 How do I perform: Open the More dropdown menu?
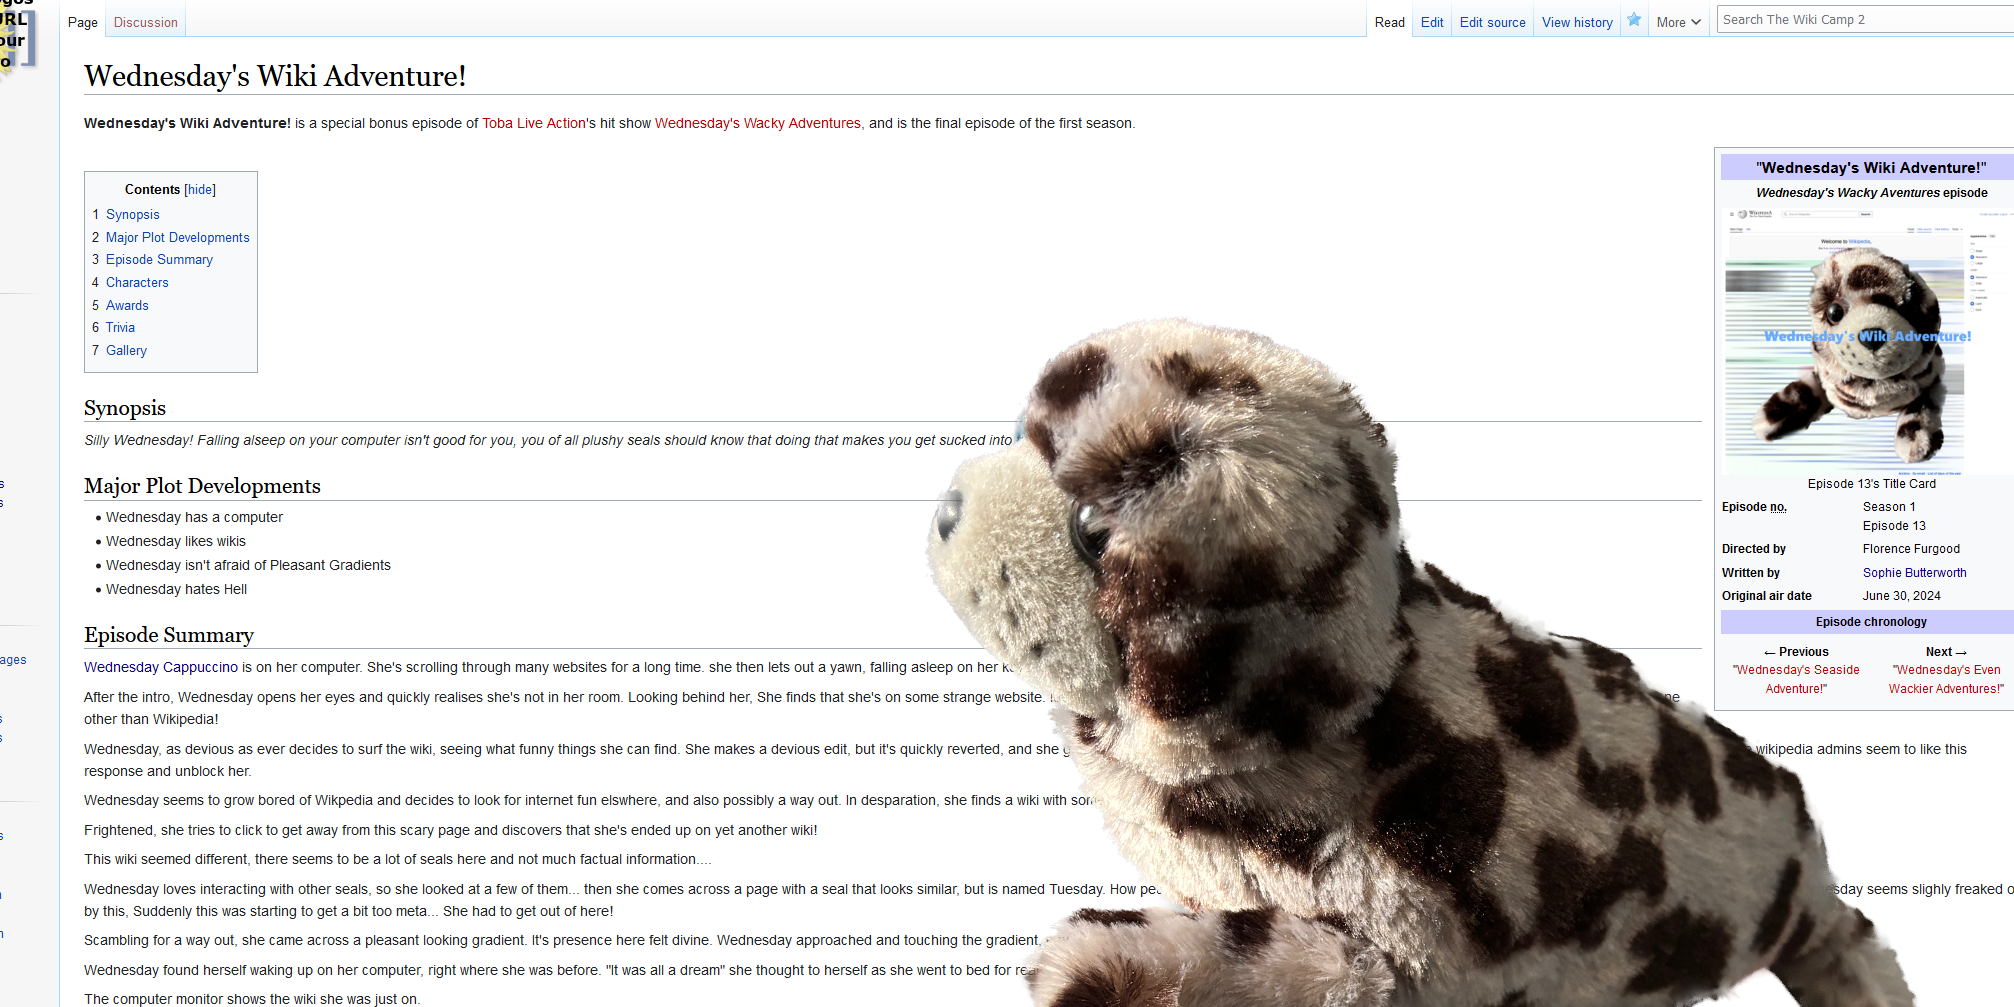pyautogui.click(x=1678, y=22)
